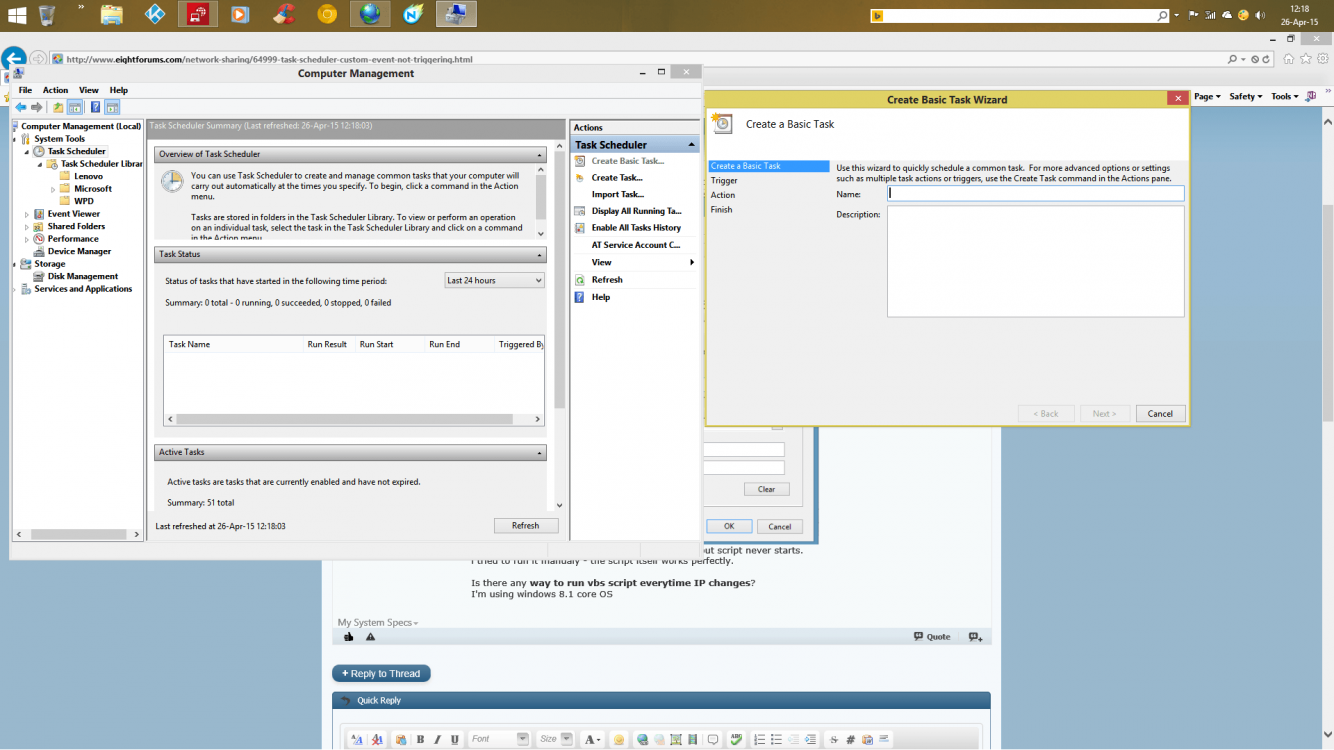Open the OneDrive cloud tray icon
Screen dimensions: 1334x750
[1226, 15]
